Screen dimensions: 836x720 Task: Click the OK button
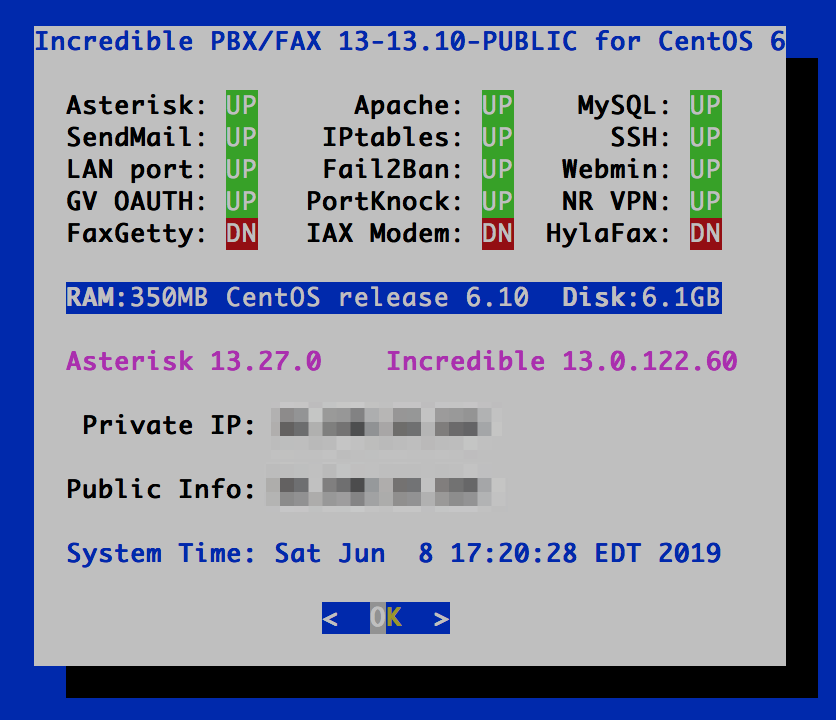coord(385,618)
